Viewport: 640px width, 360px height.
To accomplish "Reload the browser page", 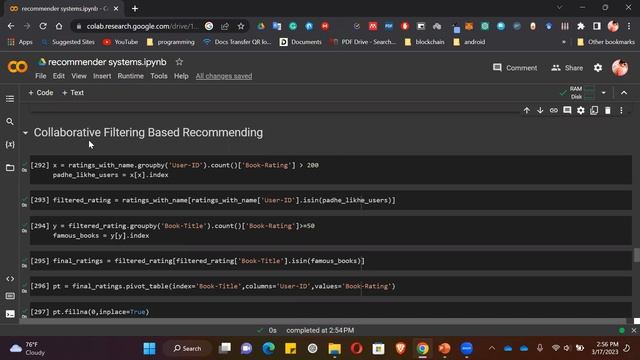I will tap(43, 26).
